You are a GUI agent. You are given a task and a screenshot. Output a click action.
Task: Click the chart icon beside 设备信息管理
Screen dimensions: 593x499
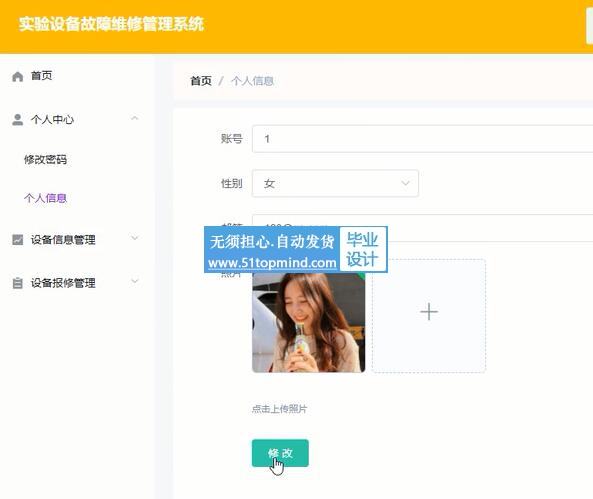click(17, 240)
